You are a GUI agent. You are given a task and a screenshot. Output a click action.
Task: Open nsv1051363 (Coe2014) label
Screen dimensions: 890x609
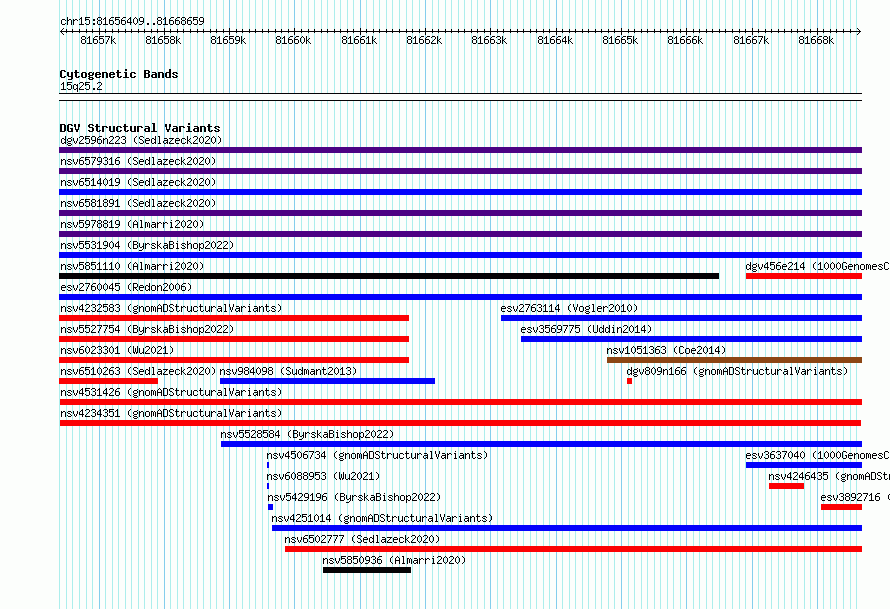666,350
